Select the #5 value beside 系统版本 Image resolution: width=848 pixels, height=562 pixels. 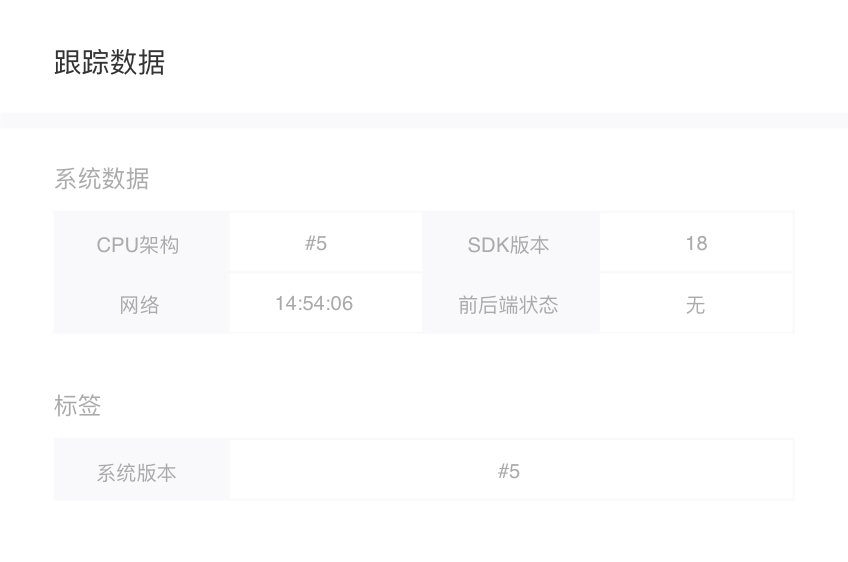click(x=511, y=470)
